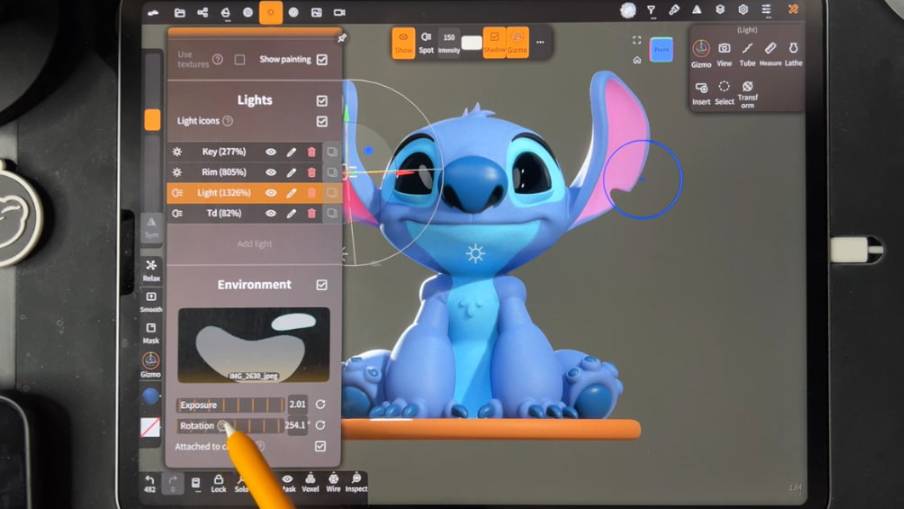
Task: Open the Spot light type selector
Action: [x=426, y=43]
